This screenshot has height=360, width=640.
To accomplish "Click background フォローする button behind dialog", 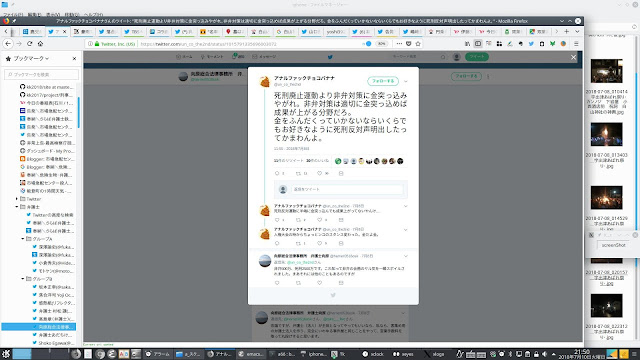I will [x=466, y=76].
